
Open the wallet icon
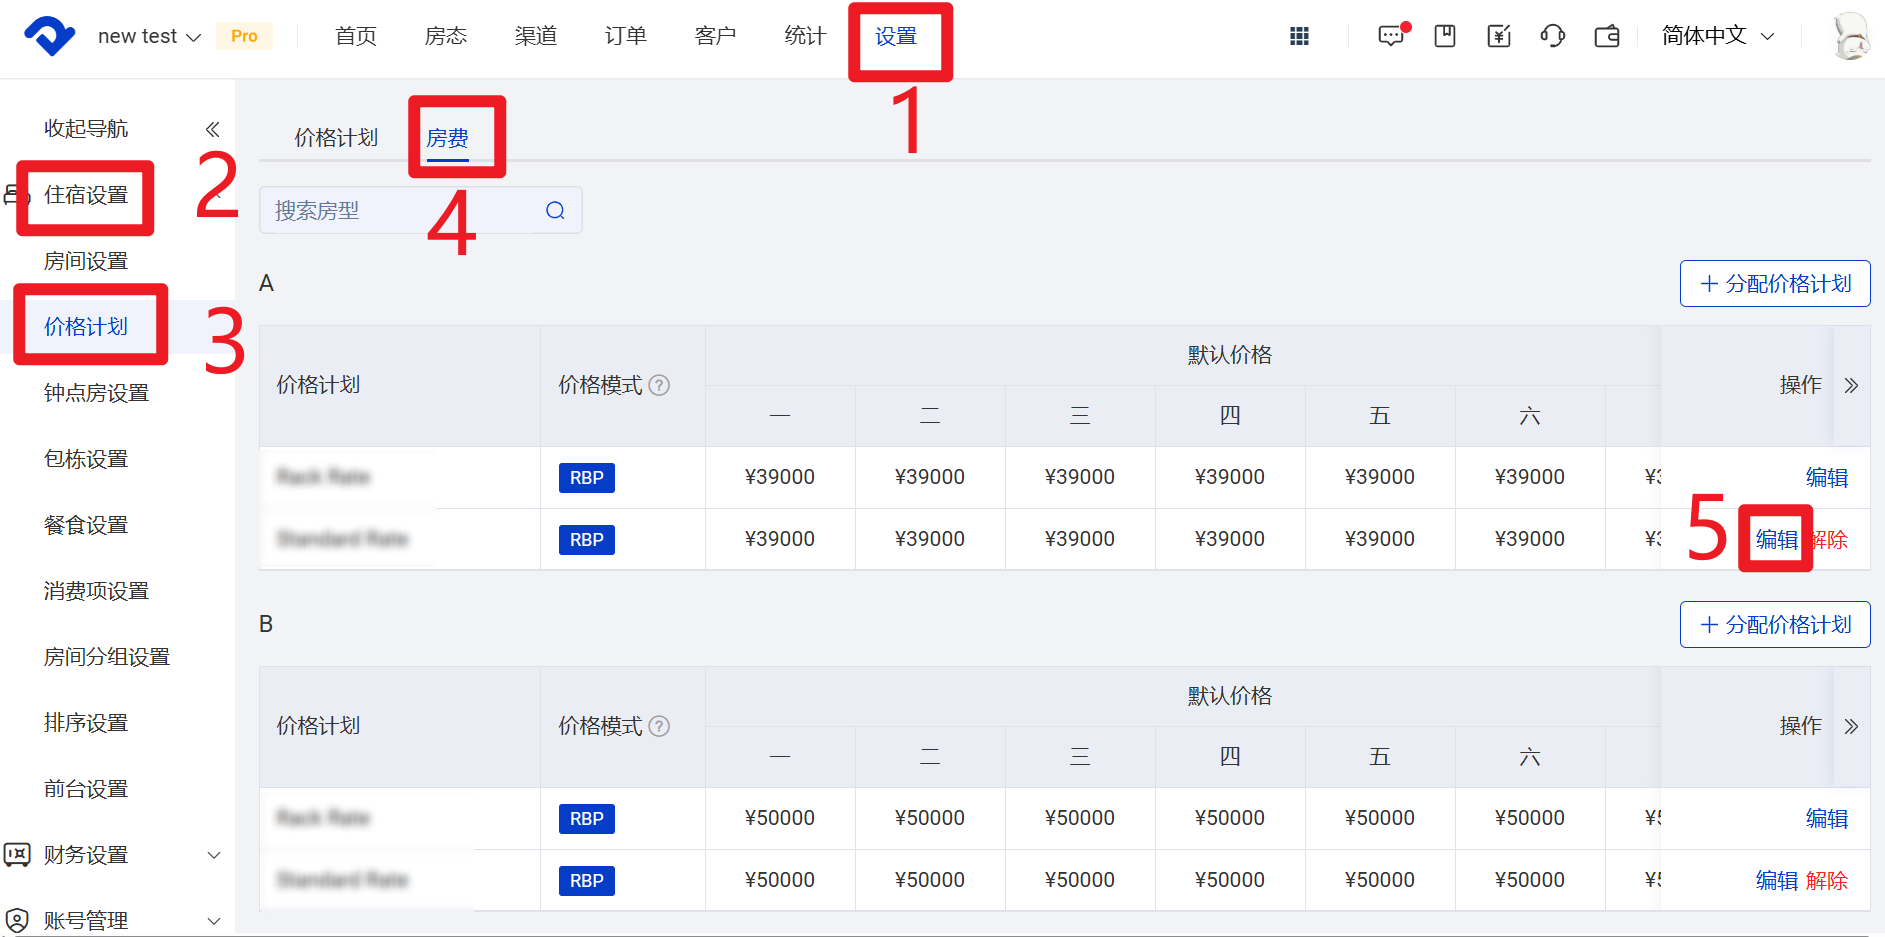(x=1607, y=36)
